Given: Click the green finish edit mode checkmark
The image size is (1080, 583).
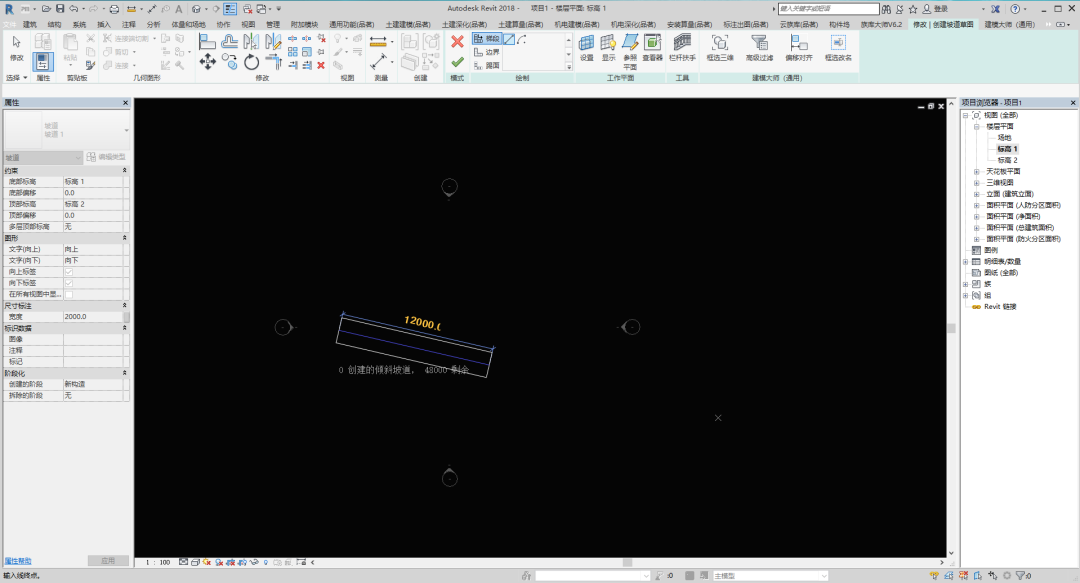Looking at the screenshot, I should click(x=457, y=62).
